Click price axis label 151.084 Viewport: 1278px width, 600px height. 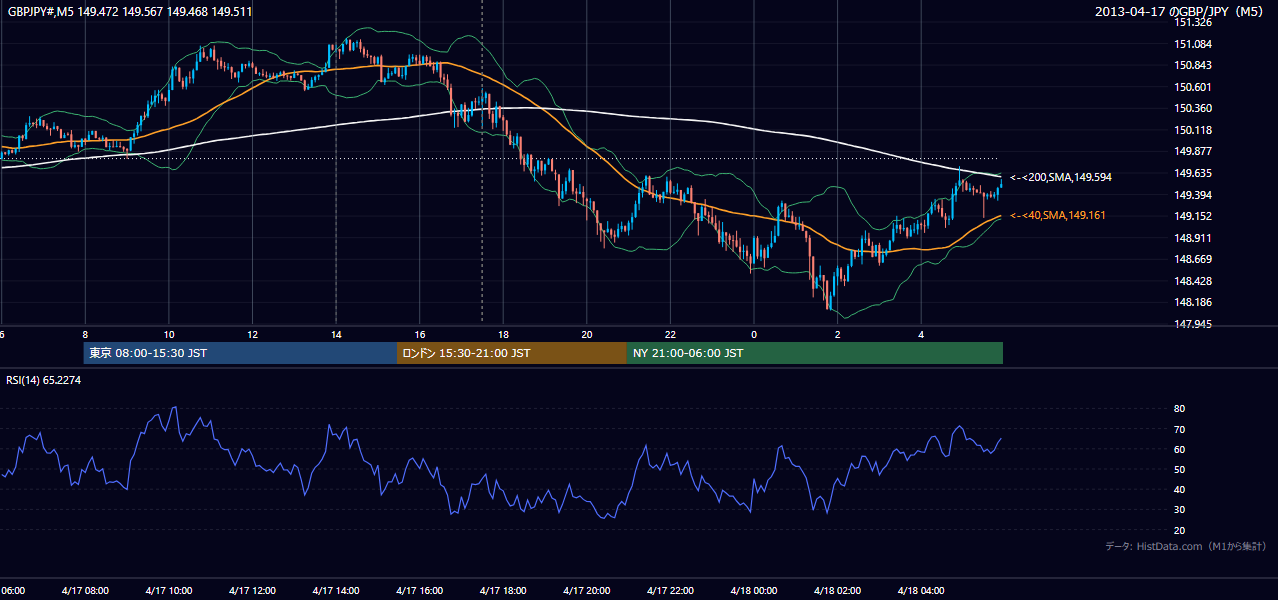click(x=1193, y=44)
